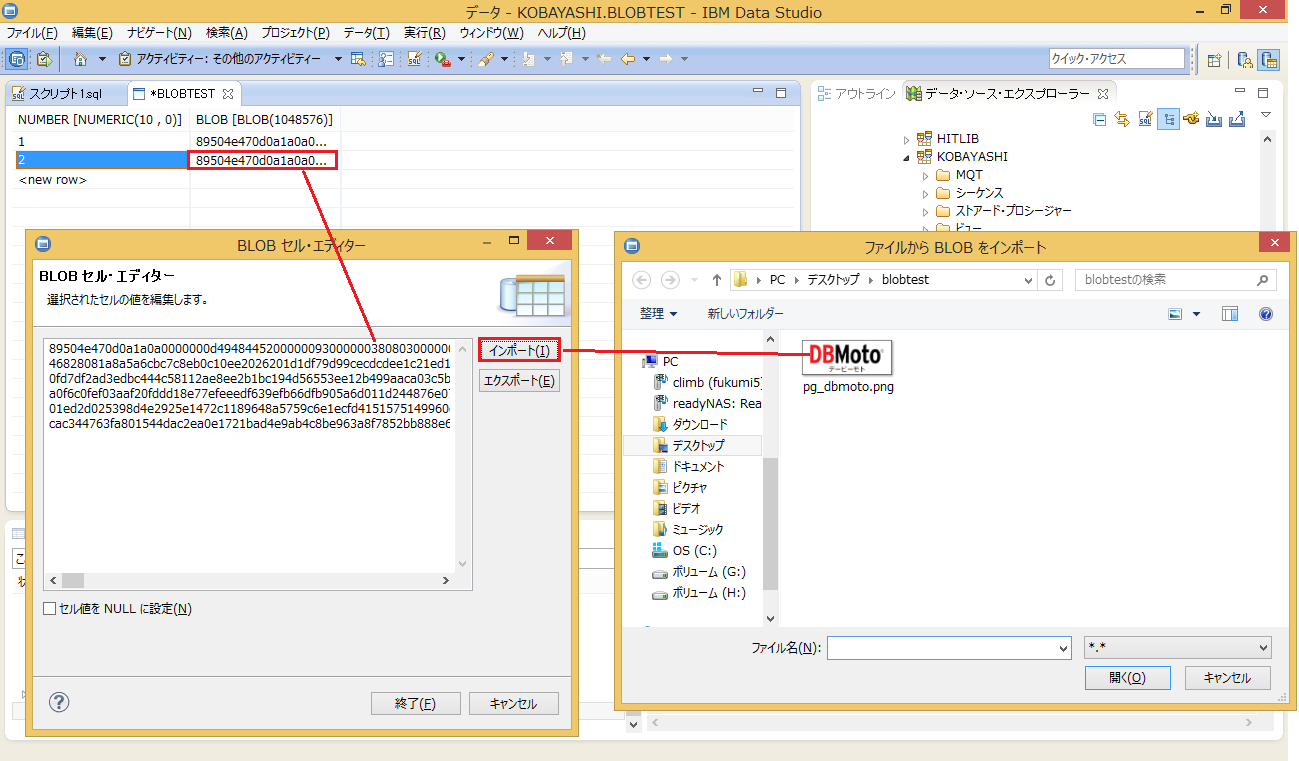Open dropdown arrow next to home icon

pos(102,59)
